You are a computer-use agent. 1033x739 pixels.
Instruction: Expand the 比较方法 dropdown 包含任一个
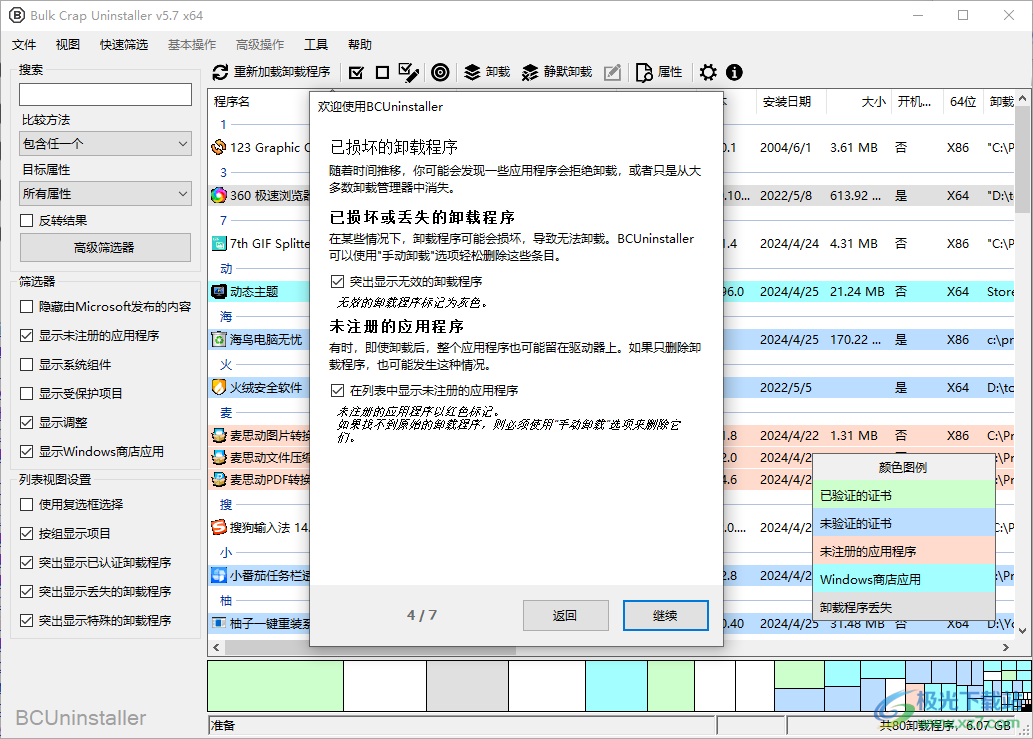tap(105, 144)
